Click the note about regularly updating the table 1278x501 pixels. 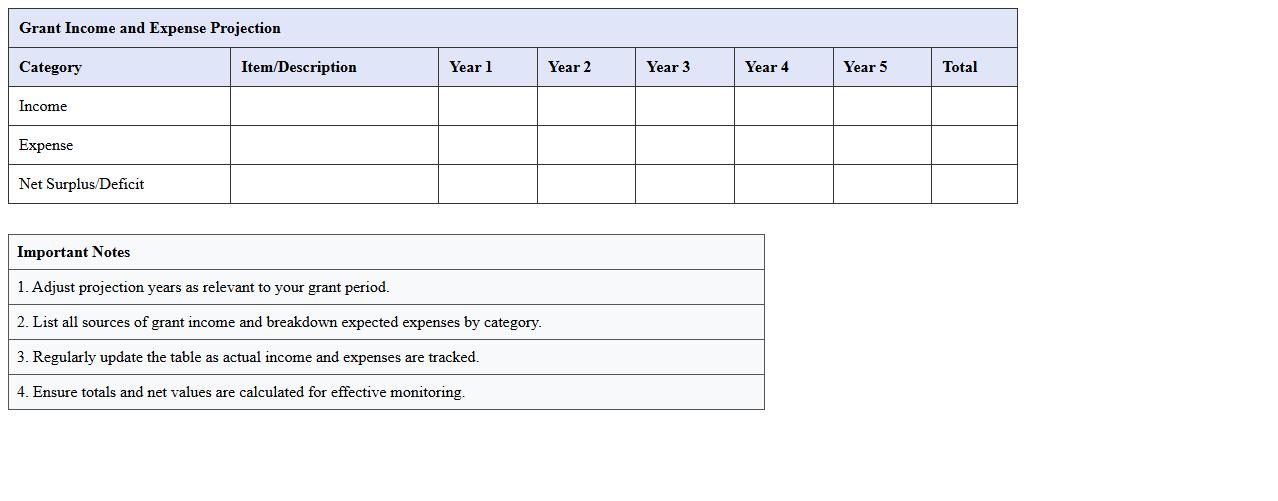248,357
